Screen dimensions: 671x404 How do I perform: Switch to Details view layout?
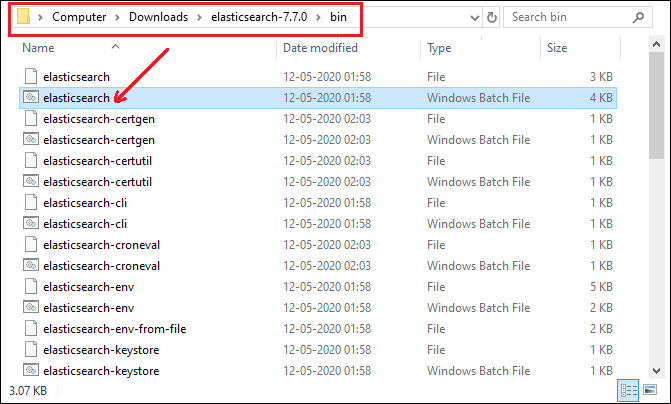point(628,390)
